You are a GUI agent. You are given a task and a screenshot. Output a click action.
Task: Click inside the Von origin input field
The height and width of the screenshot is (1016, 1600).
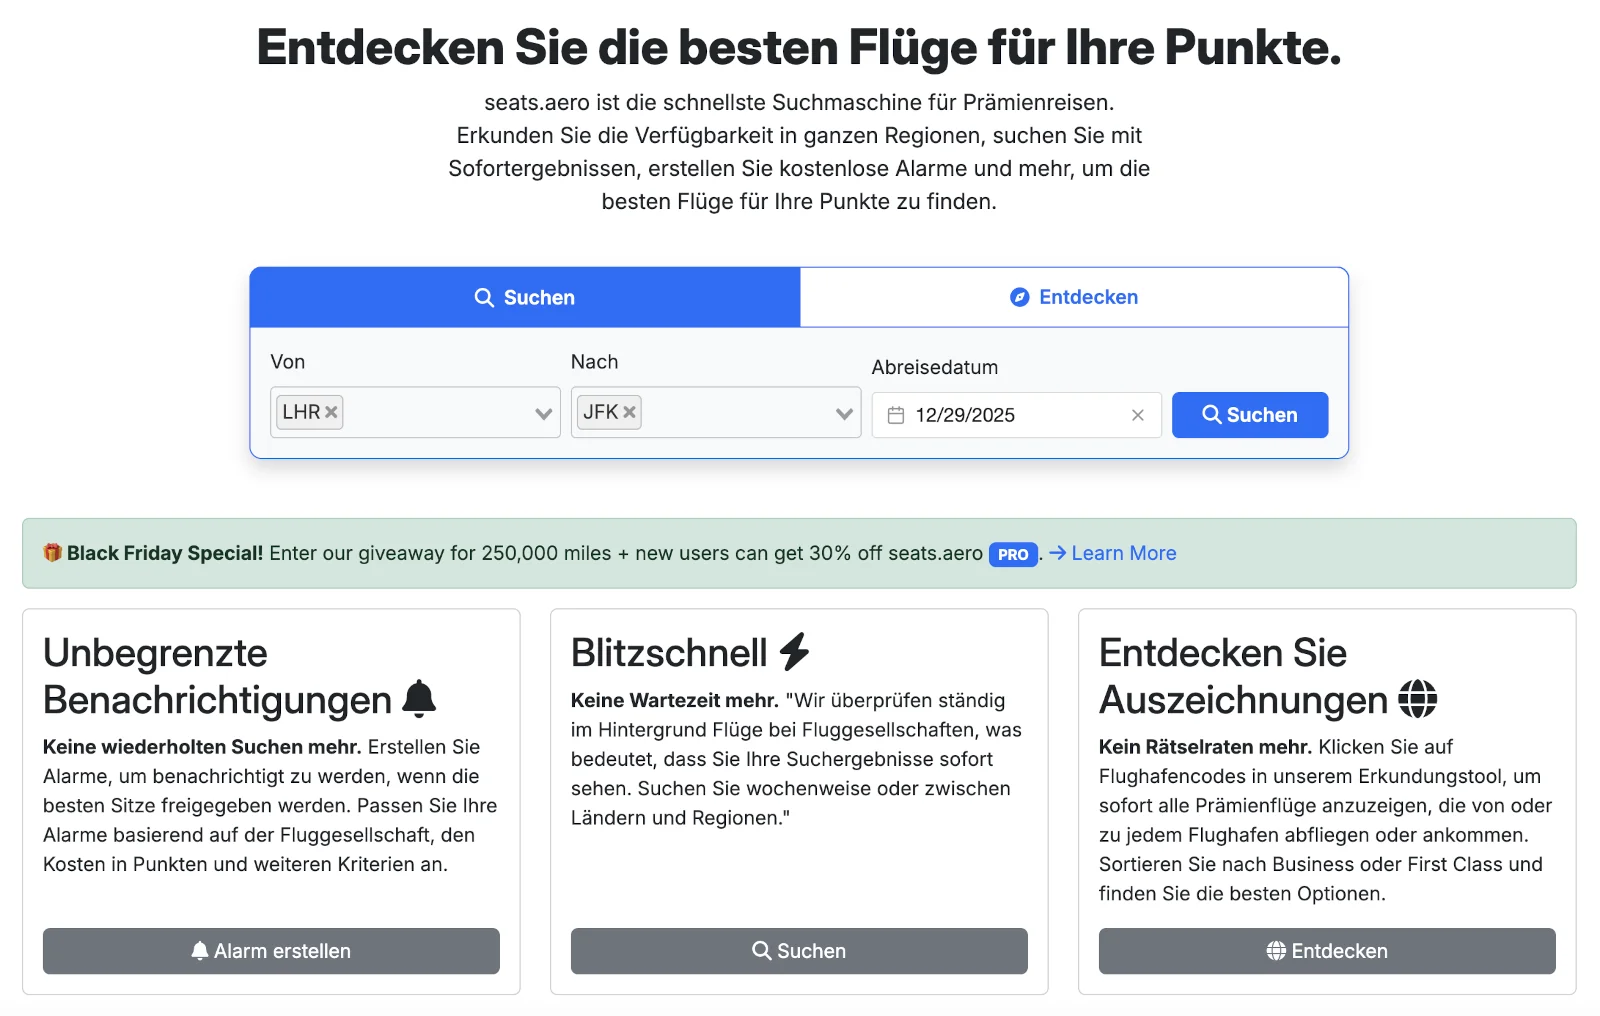click(435, 412)
